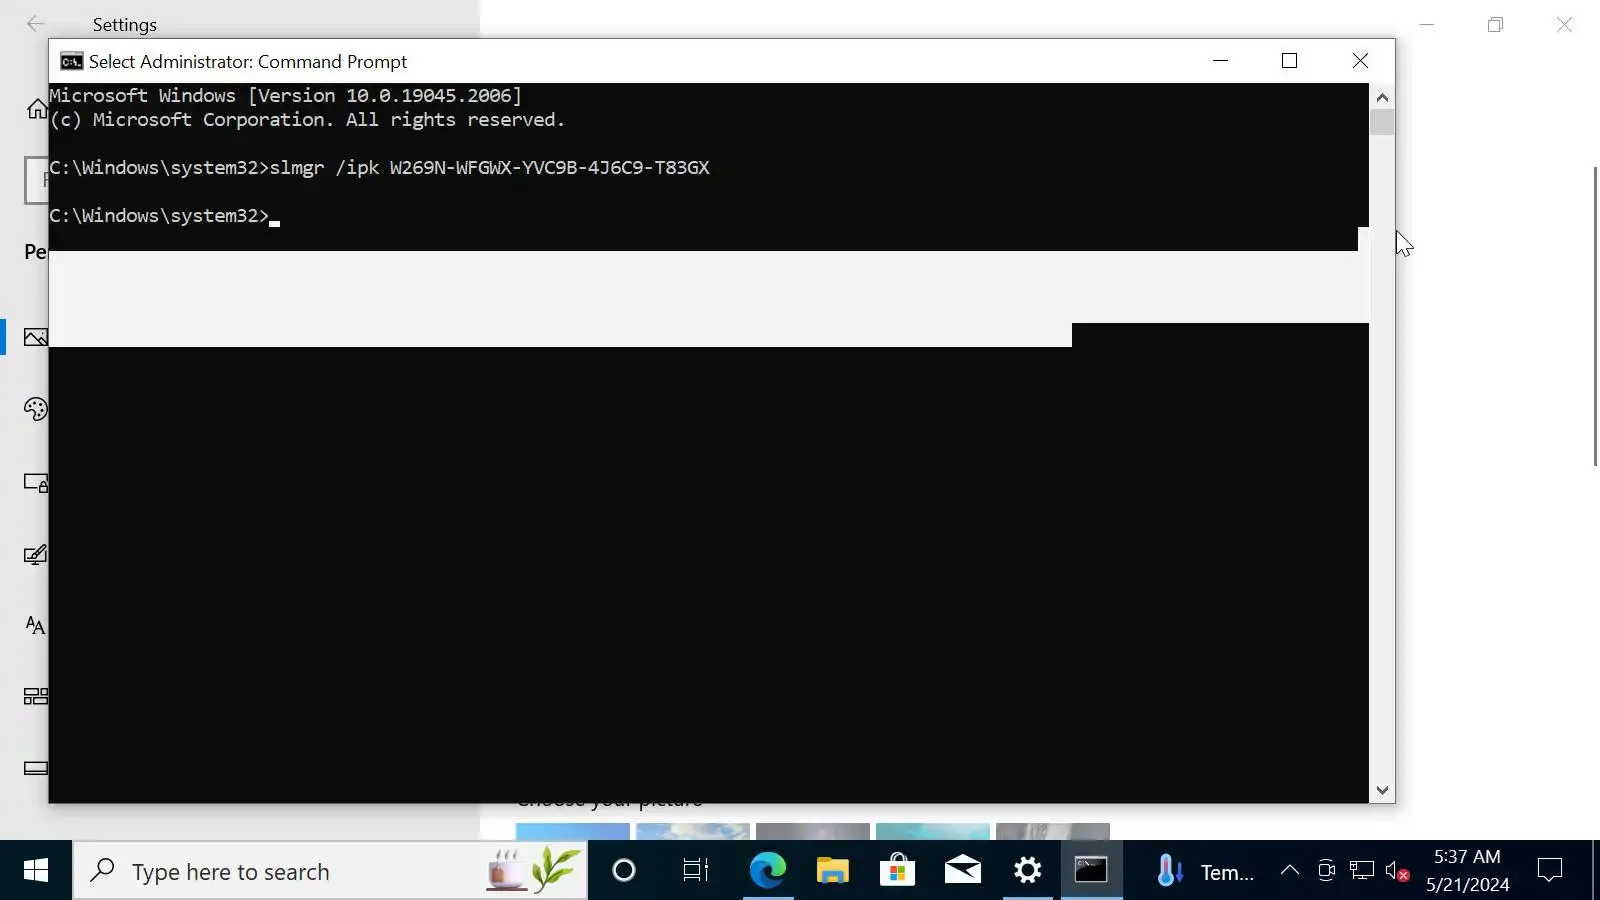Open Action Center notifications icon
This screenshot has height=900, width=1600.
1550,871
